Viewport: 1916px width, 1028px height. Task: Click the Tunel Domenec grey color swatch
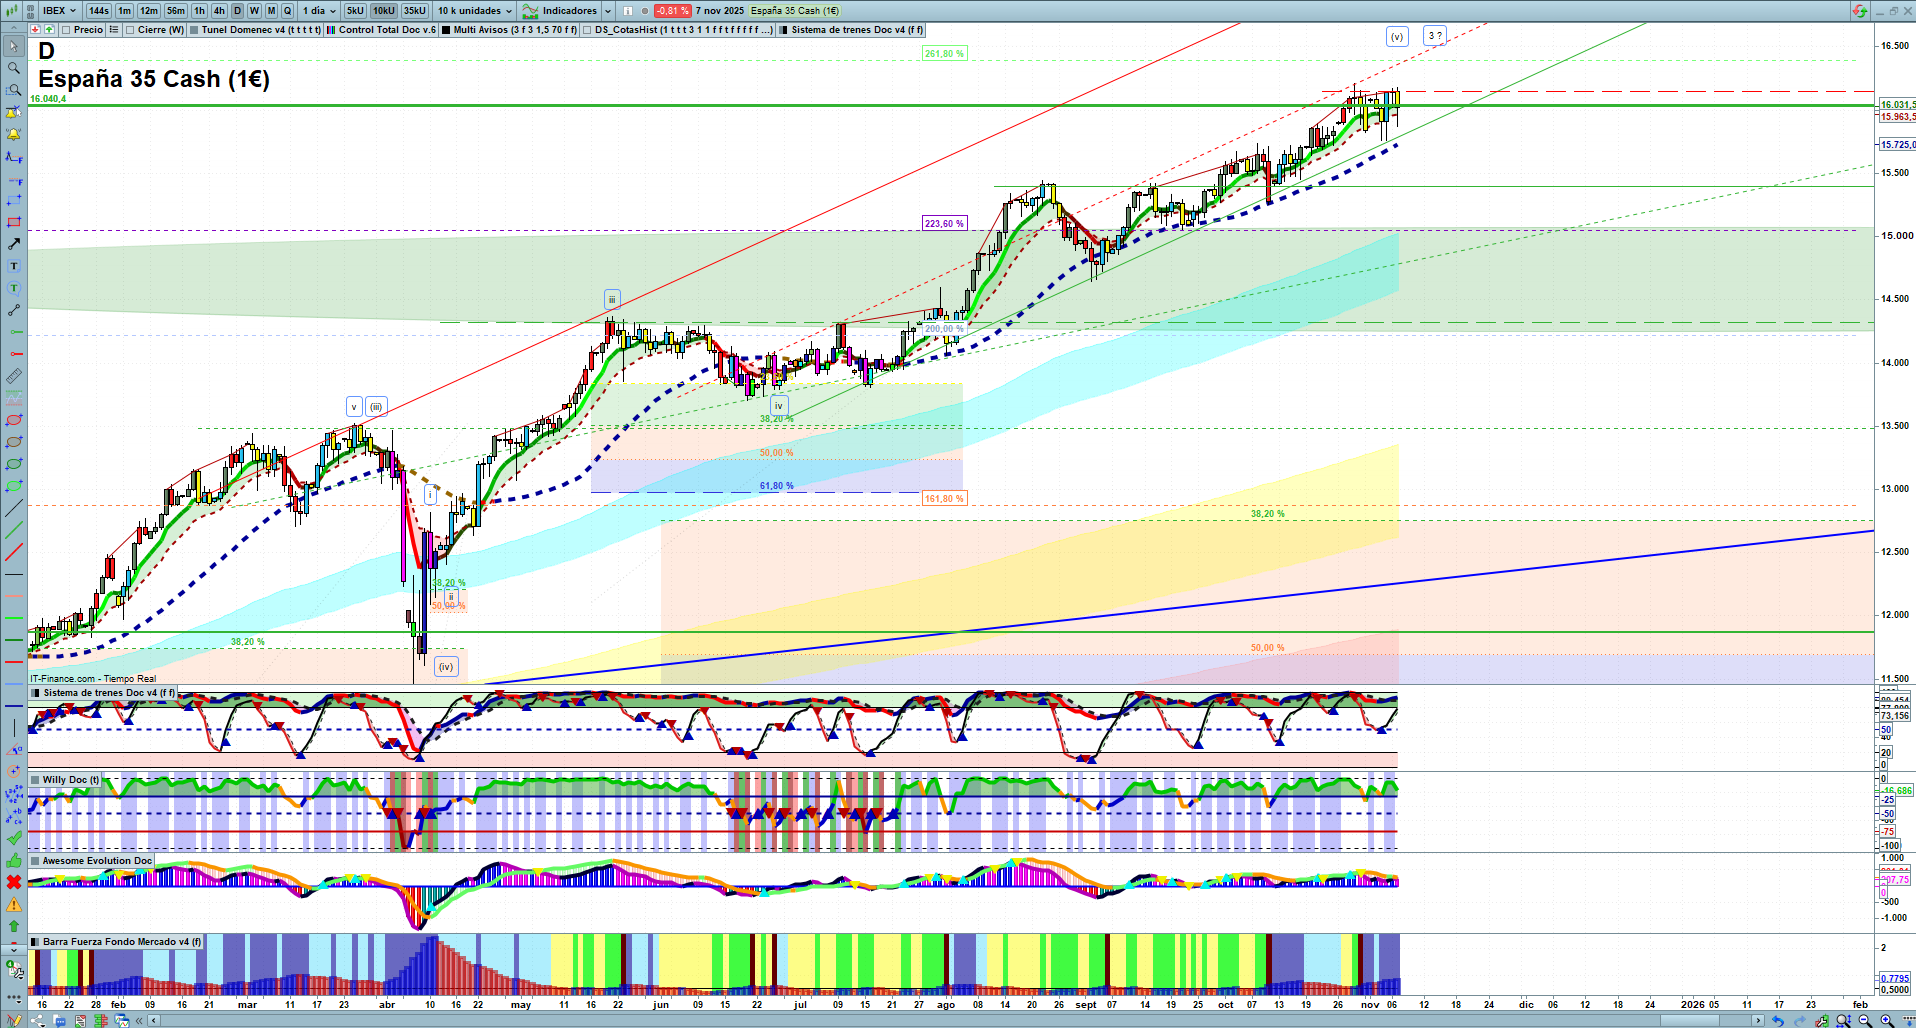tap(194, 30)
